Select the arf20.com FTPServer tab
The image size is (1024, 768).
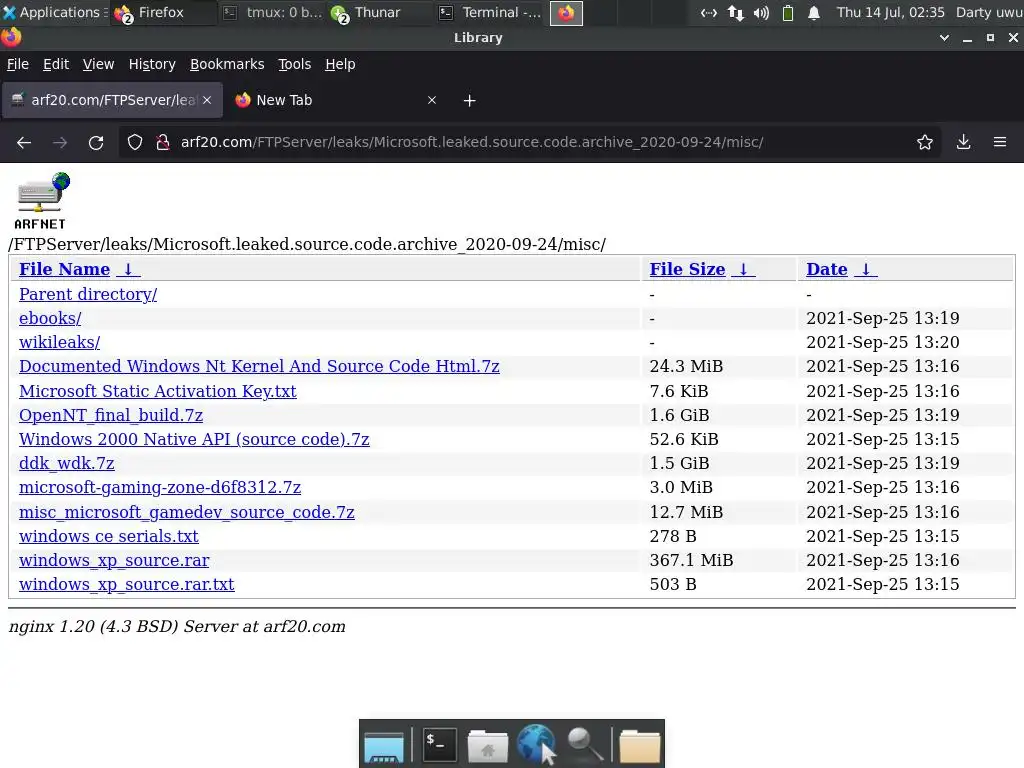click(112, 100)
